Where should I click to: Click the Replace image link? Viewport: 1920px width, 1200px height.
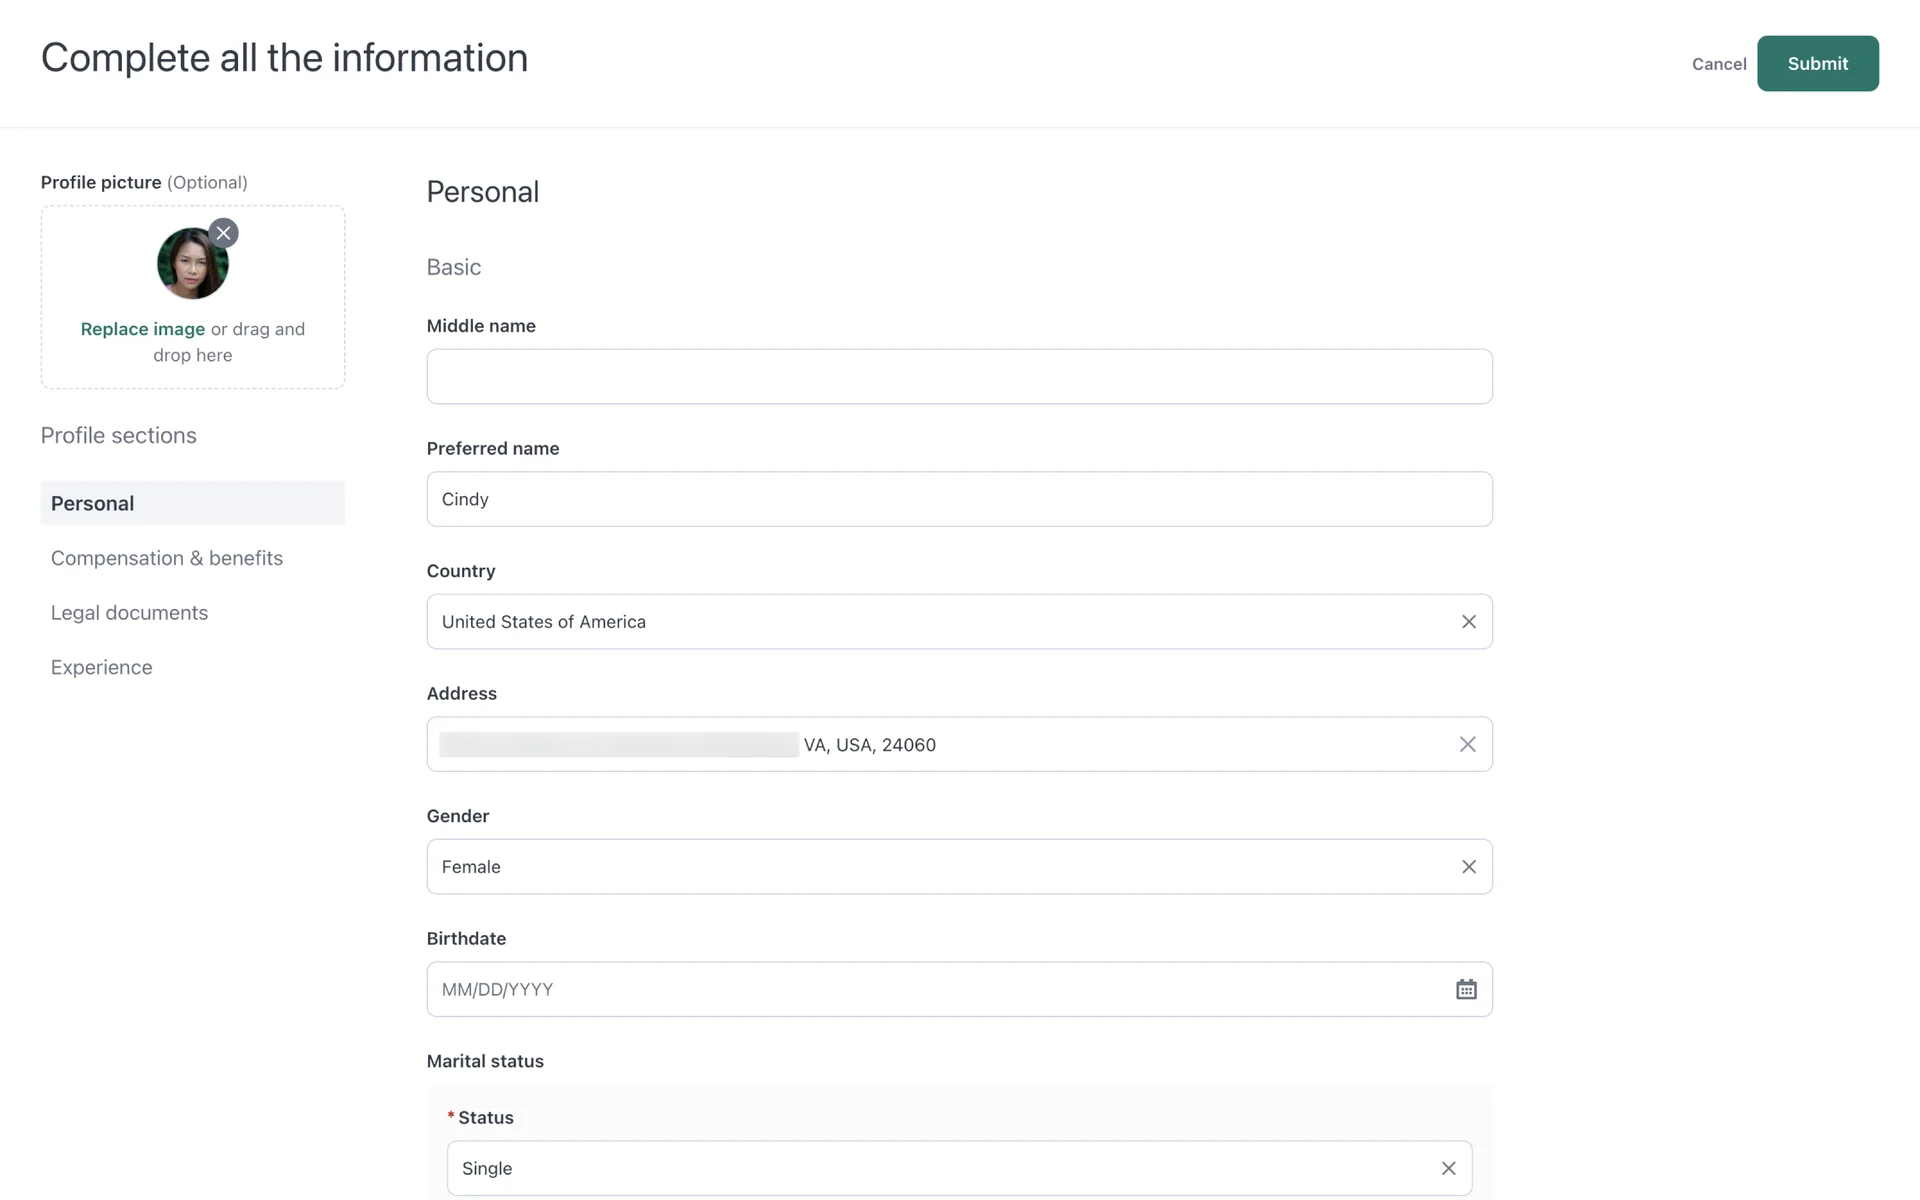click(x=143, y=329)
